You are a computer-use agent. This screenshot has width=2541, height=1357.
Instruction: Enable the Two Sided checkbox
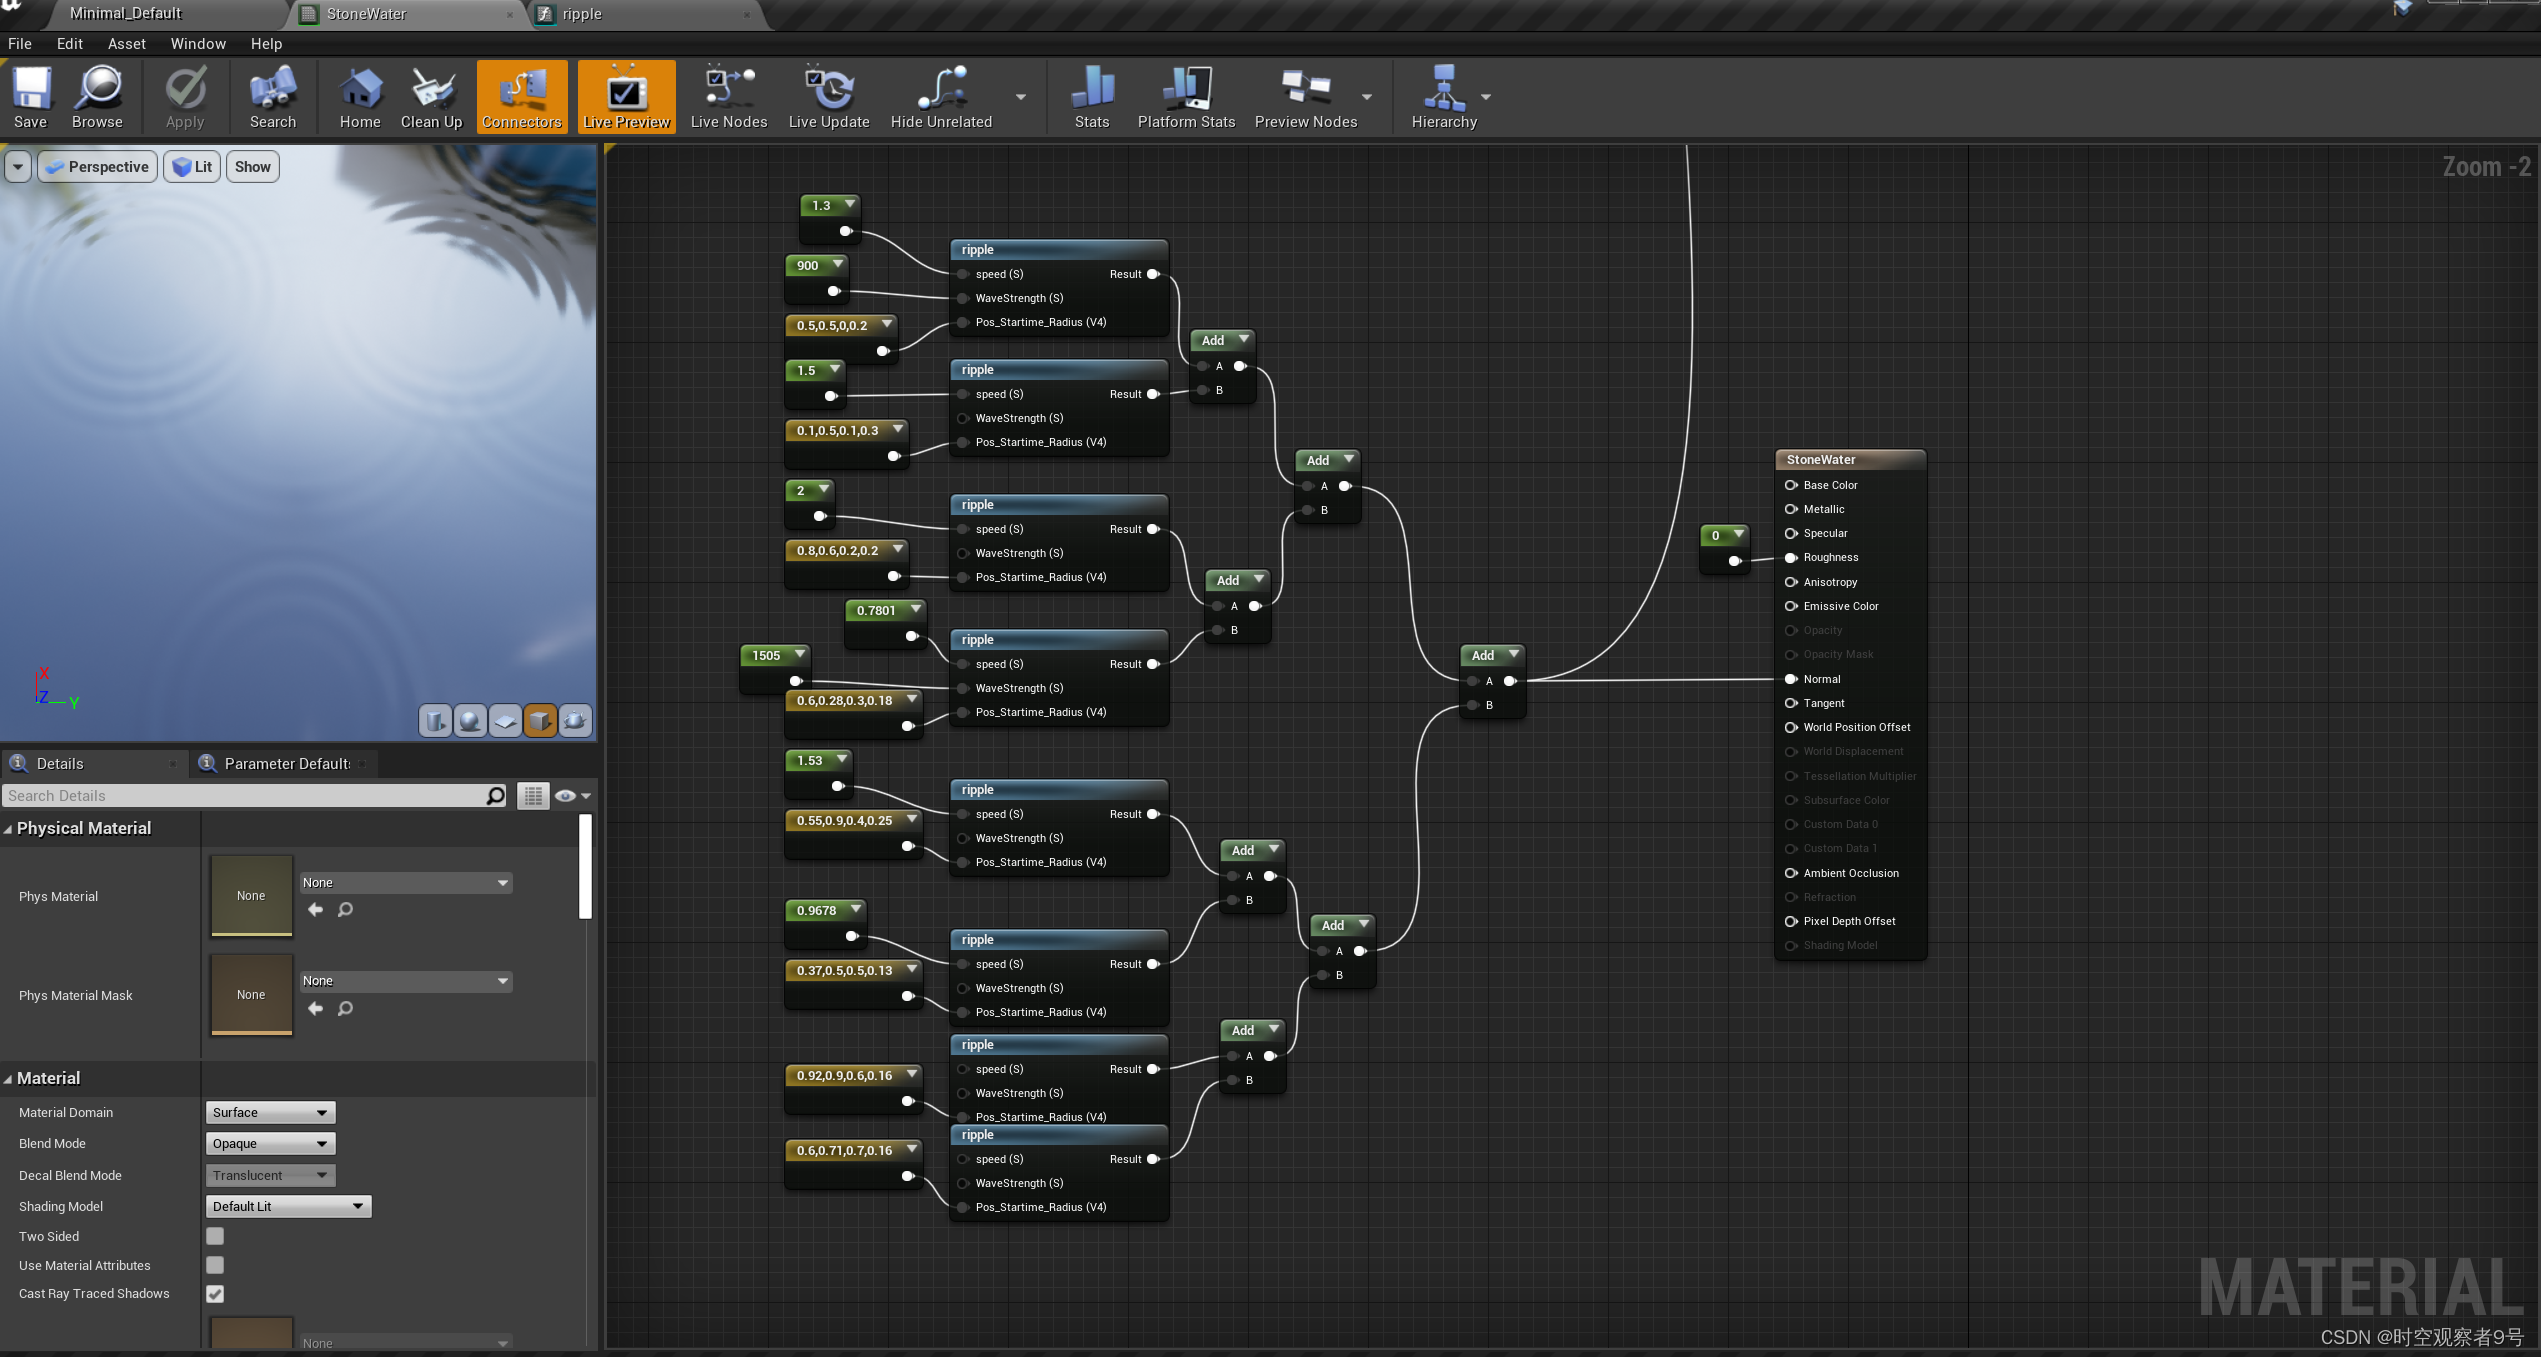pyautogui.click(x=215, y=1236)
